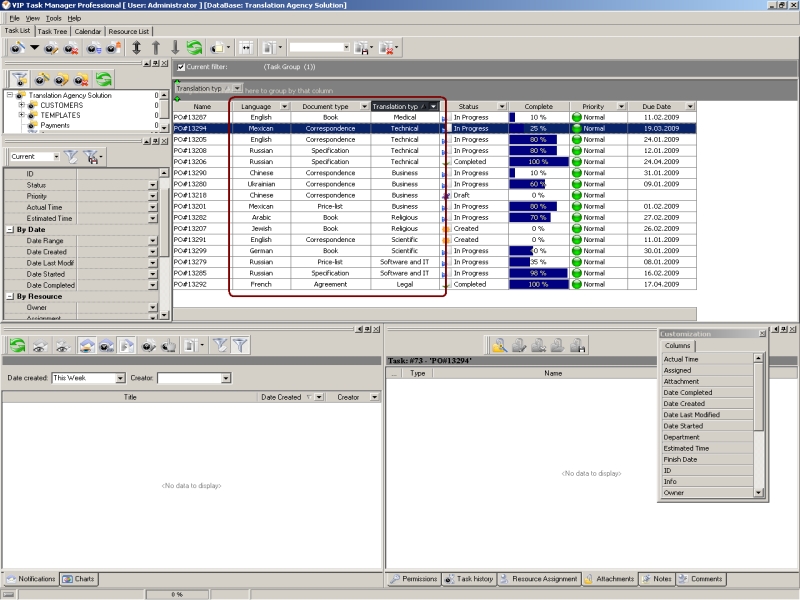Click the grey up arrow toolbar icon

(x=156, y=47)
